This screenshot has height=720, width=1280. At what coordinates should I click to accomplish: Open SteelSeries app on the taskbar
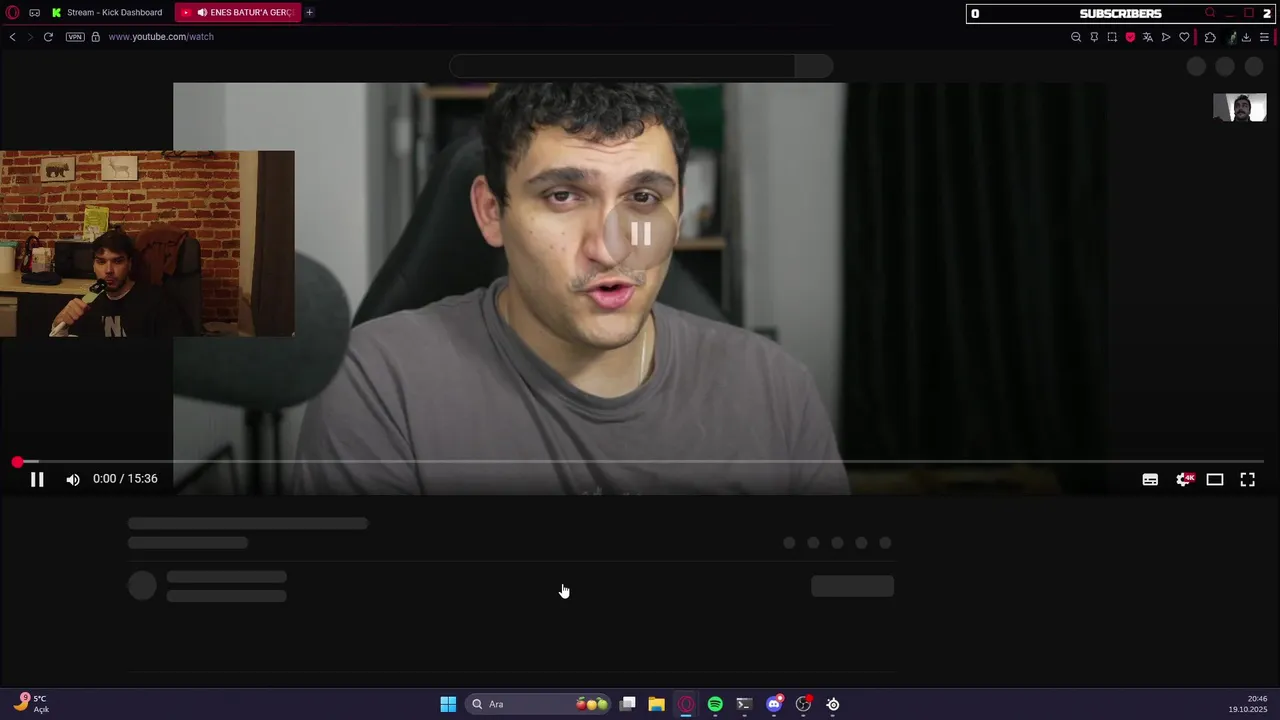[x=833, y=704]
